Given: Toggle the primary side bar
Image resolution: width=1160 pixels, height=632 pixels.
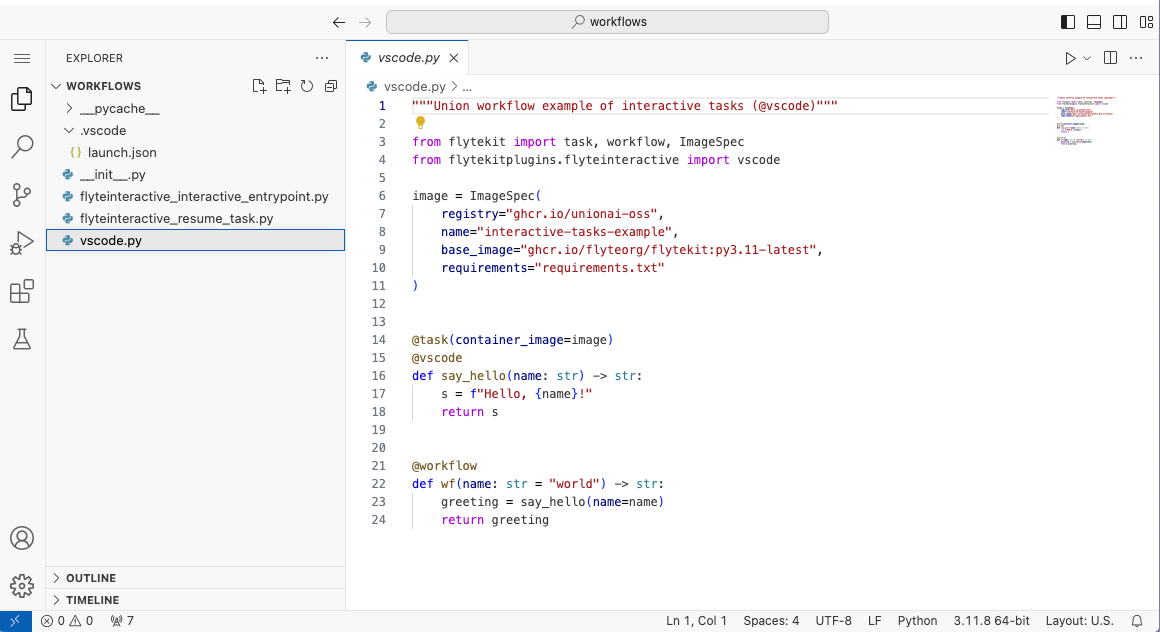Looking at the screenshot, I should pyautogui.click(x=1067, y=21).
